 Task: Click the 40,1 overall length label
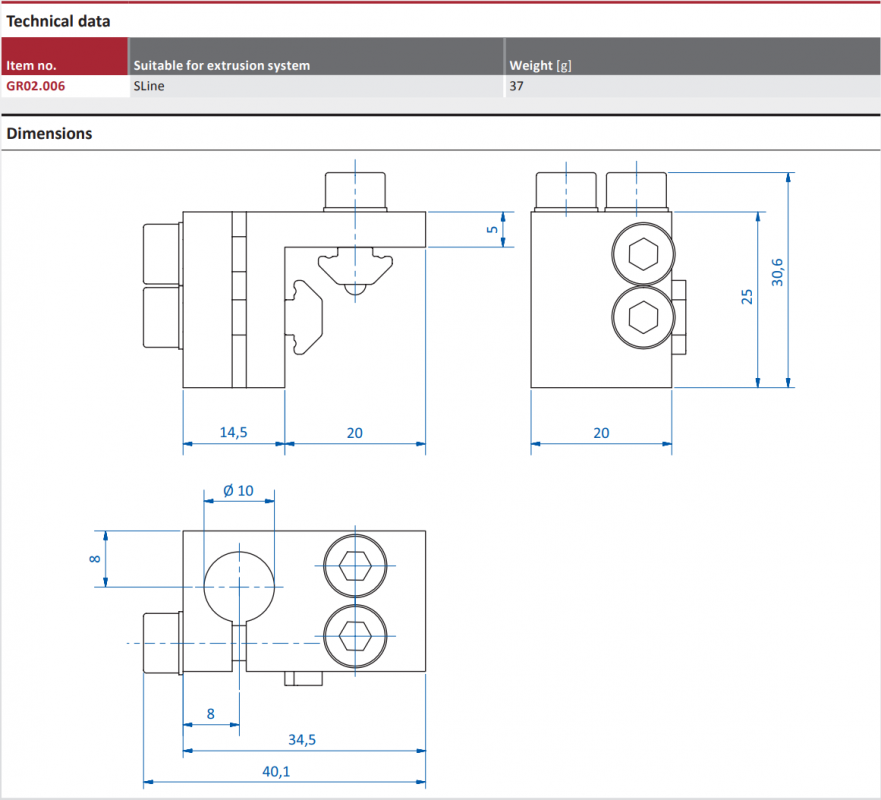point(276,771)
